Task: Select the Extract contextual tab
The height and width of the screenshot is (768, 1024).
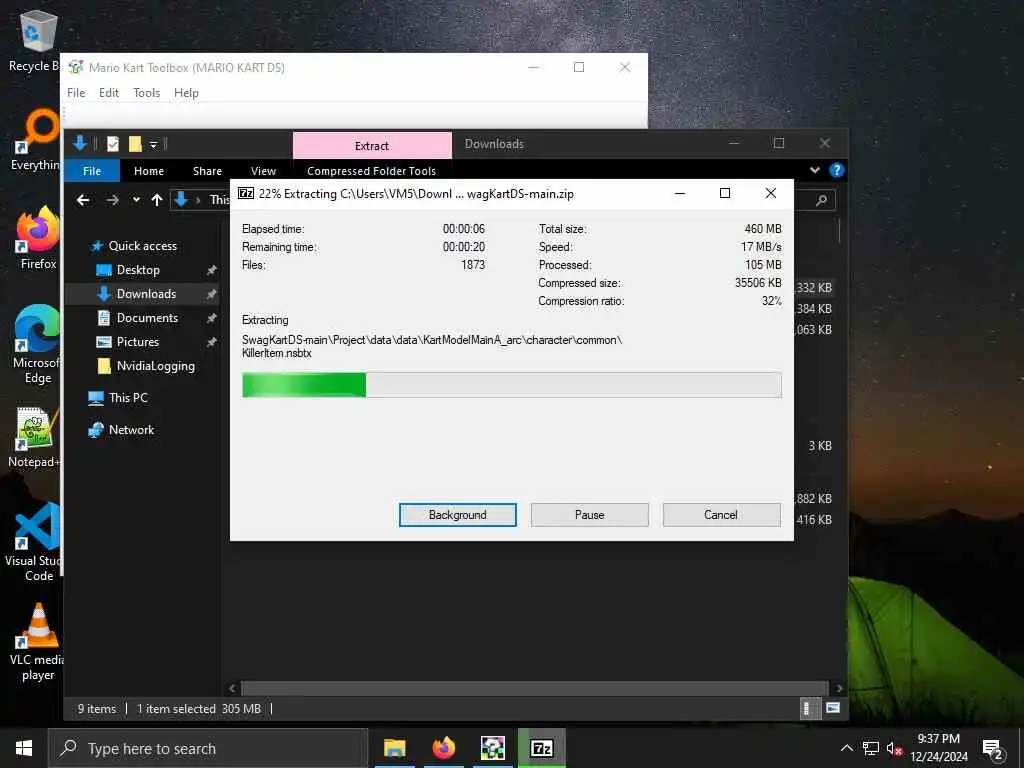Action: click(x=372, y=146)
